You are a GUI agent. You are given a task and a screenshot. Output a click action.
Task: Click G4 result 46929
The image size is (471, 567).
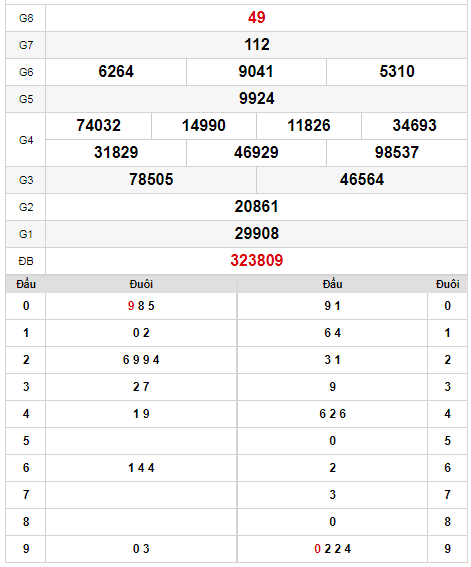pyautogui.click(x=256, y=152)
